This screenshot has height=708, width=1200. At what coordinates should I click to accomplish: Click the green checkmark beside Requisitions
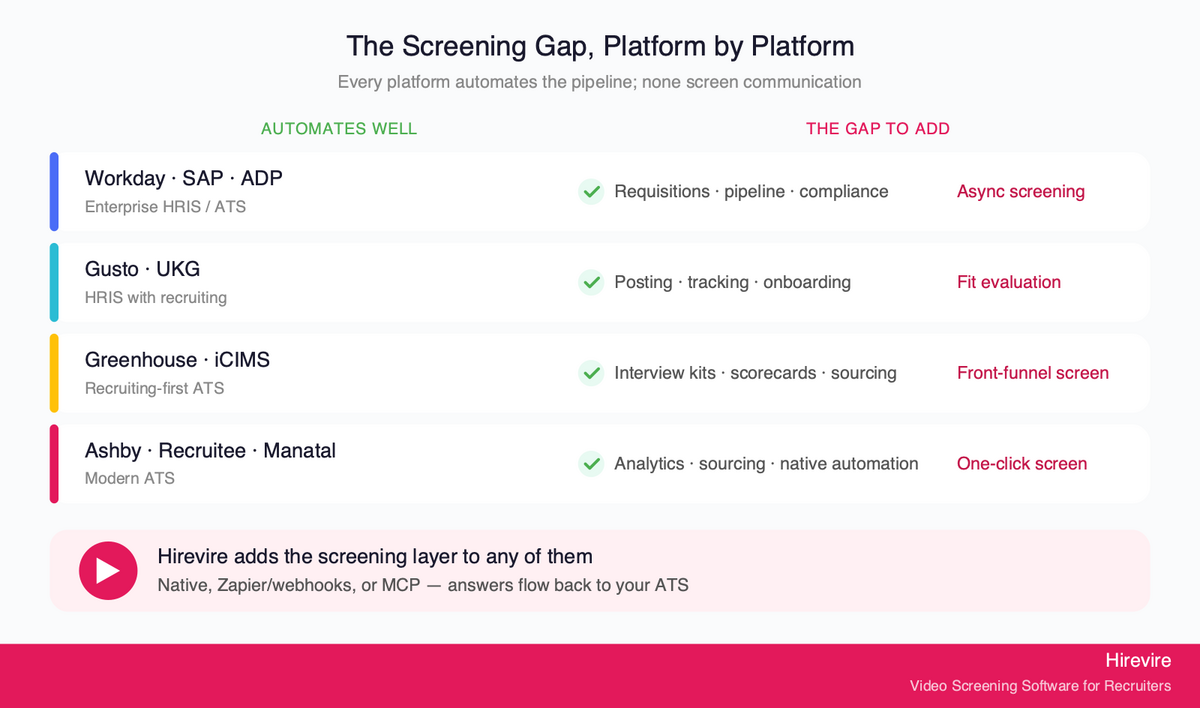(591, 191)
